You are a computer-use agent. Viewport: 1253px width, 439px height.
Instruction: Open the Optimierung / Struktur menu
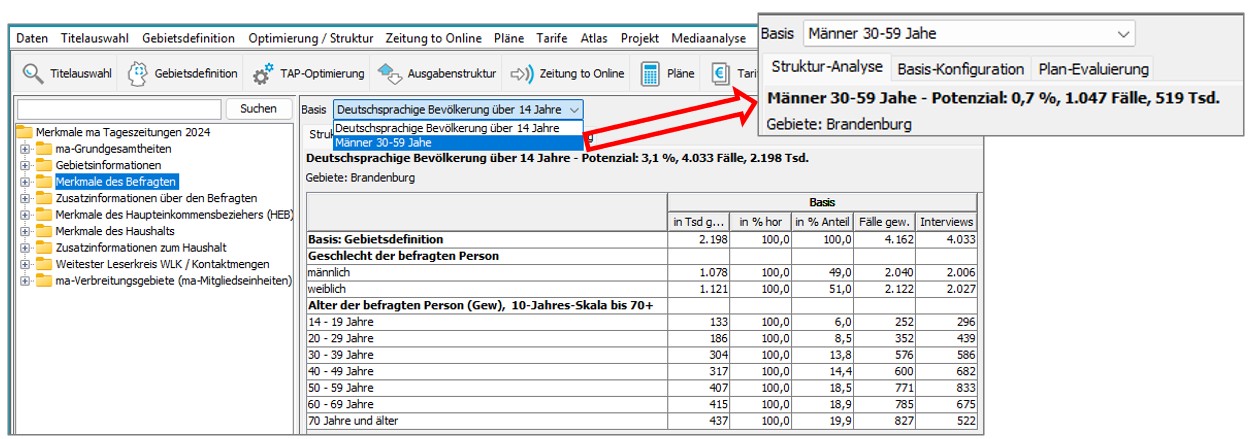pyautogui.click(x=312, y=38)
